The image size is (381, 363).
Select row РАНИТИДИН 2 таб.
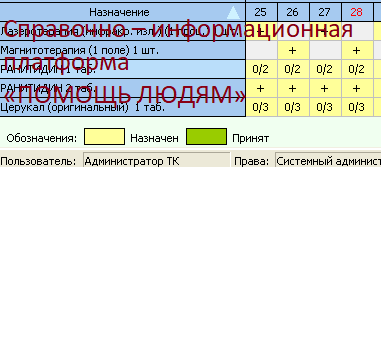click(122, 88)
